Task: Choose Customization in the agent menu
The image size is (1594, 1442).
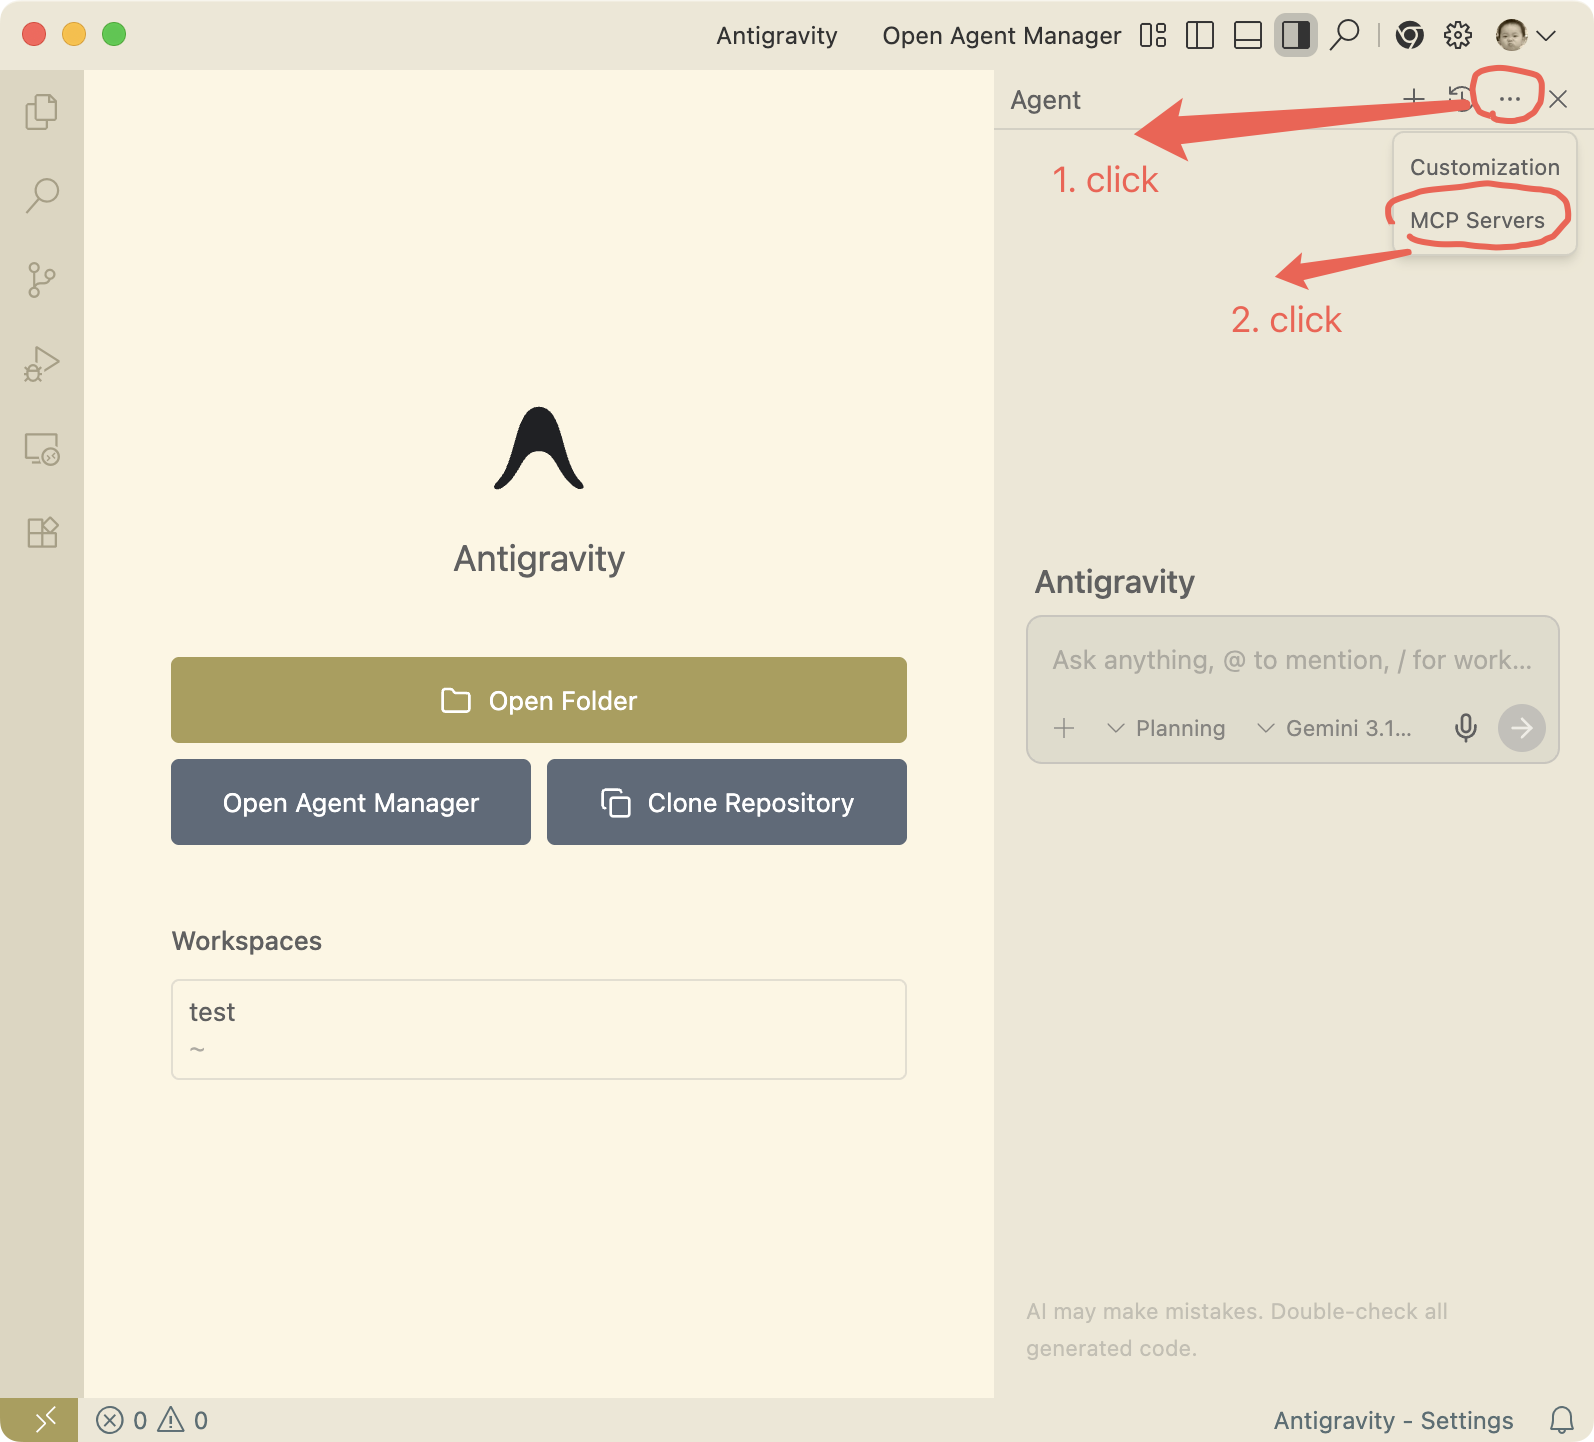Action: (1484, 167)
